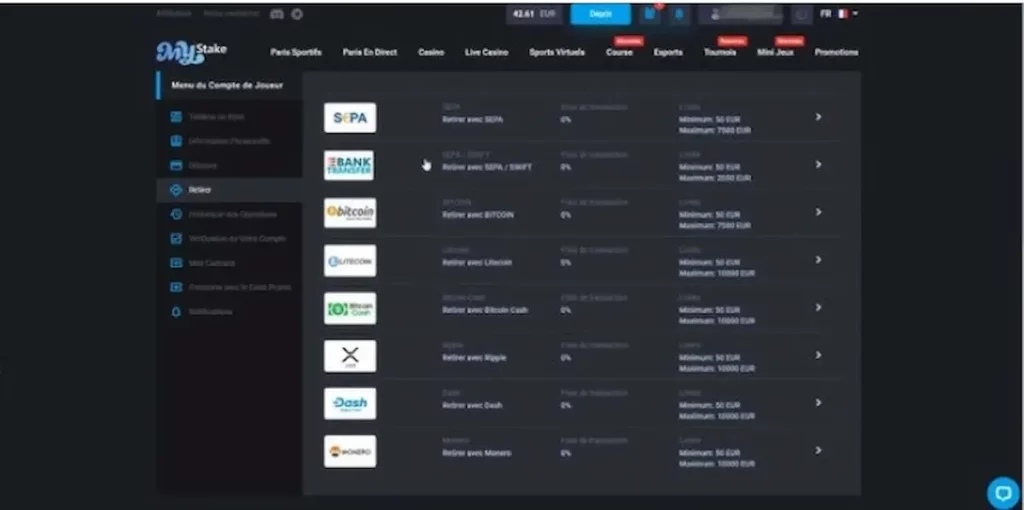
Task: Click the Informations Personnelles sidebar icon
Action: point(176,141)
